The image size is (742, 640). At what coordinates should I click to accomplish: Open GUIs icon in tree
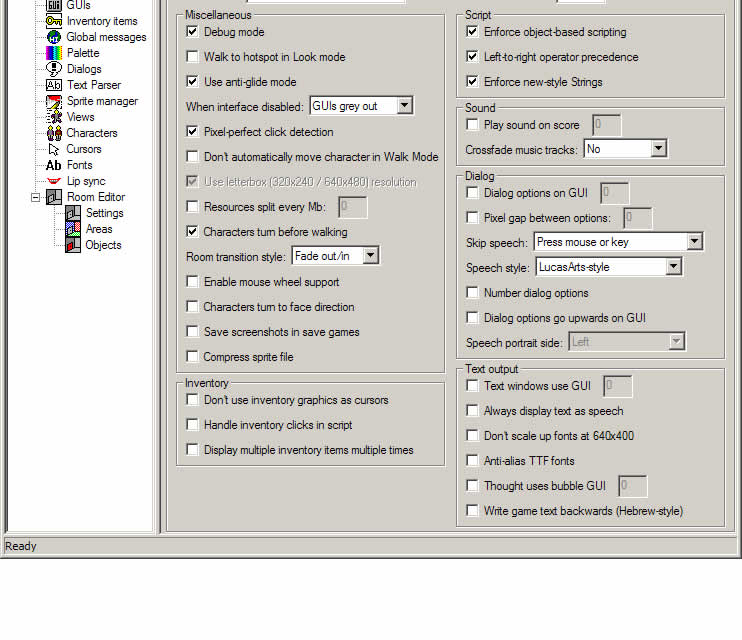[53, 5]
